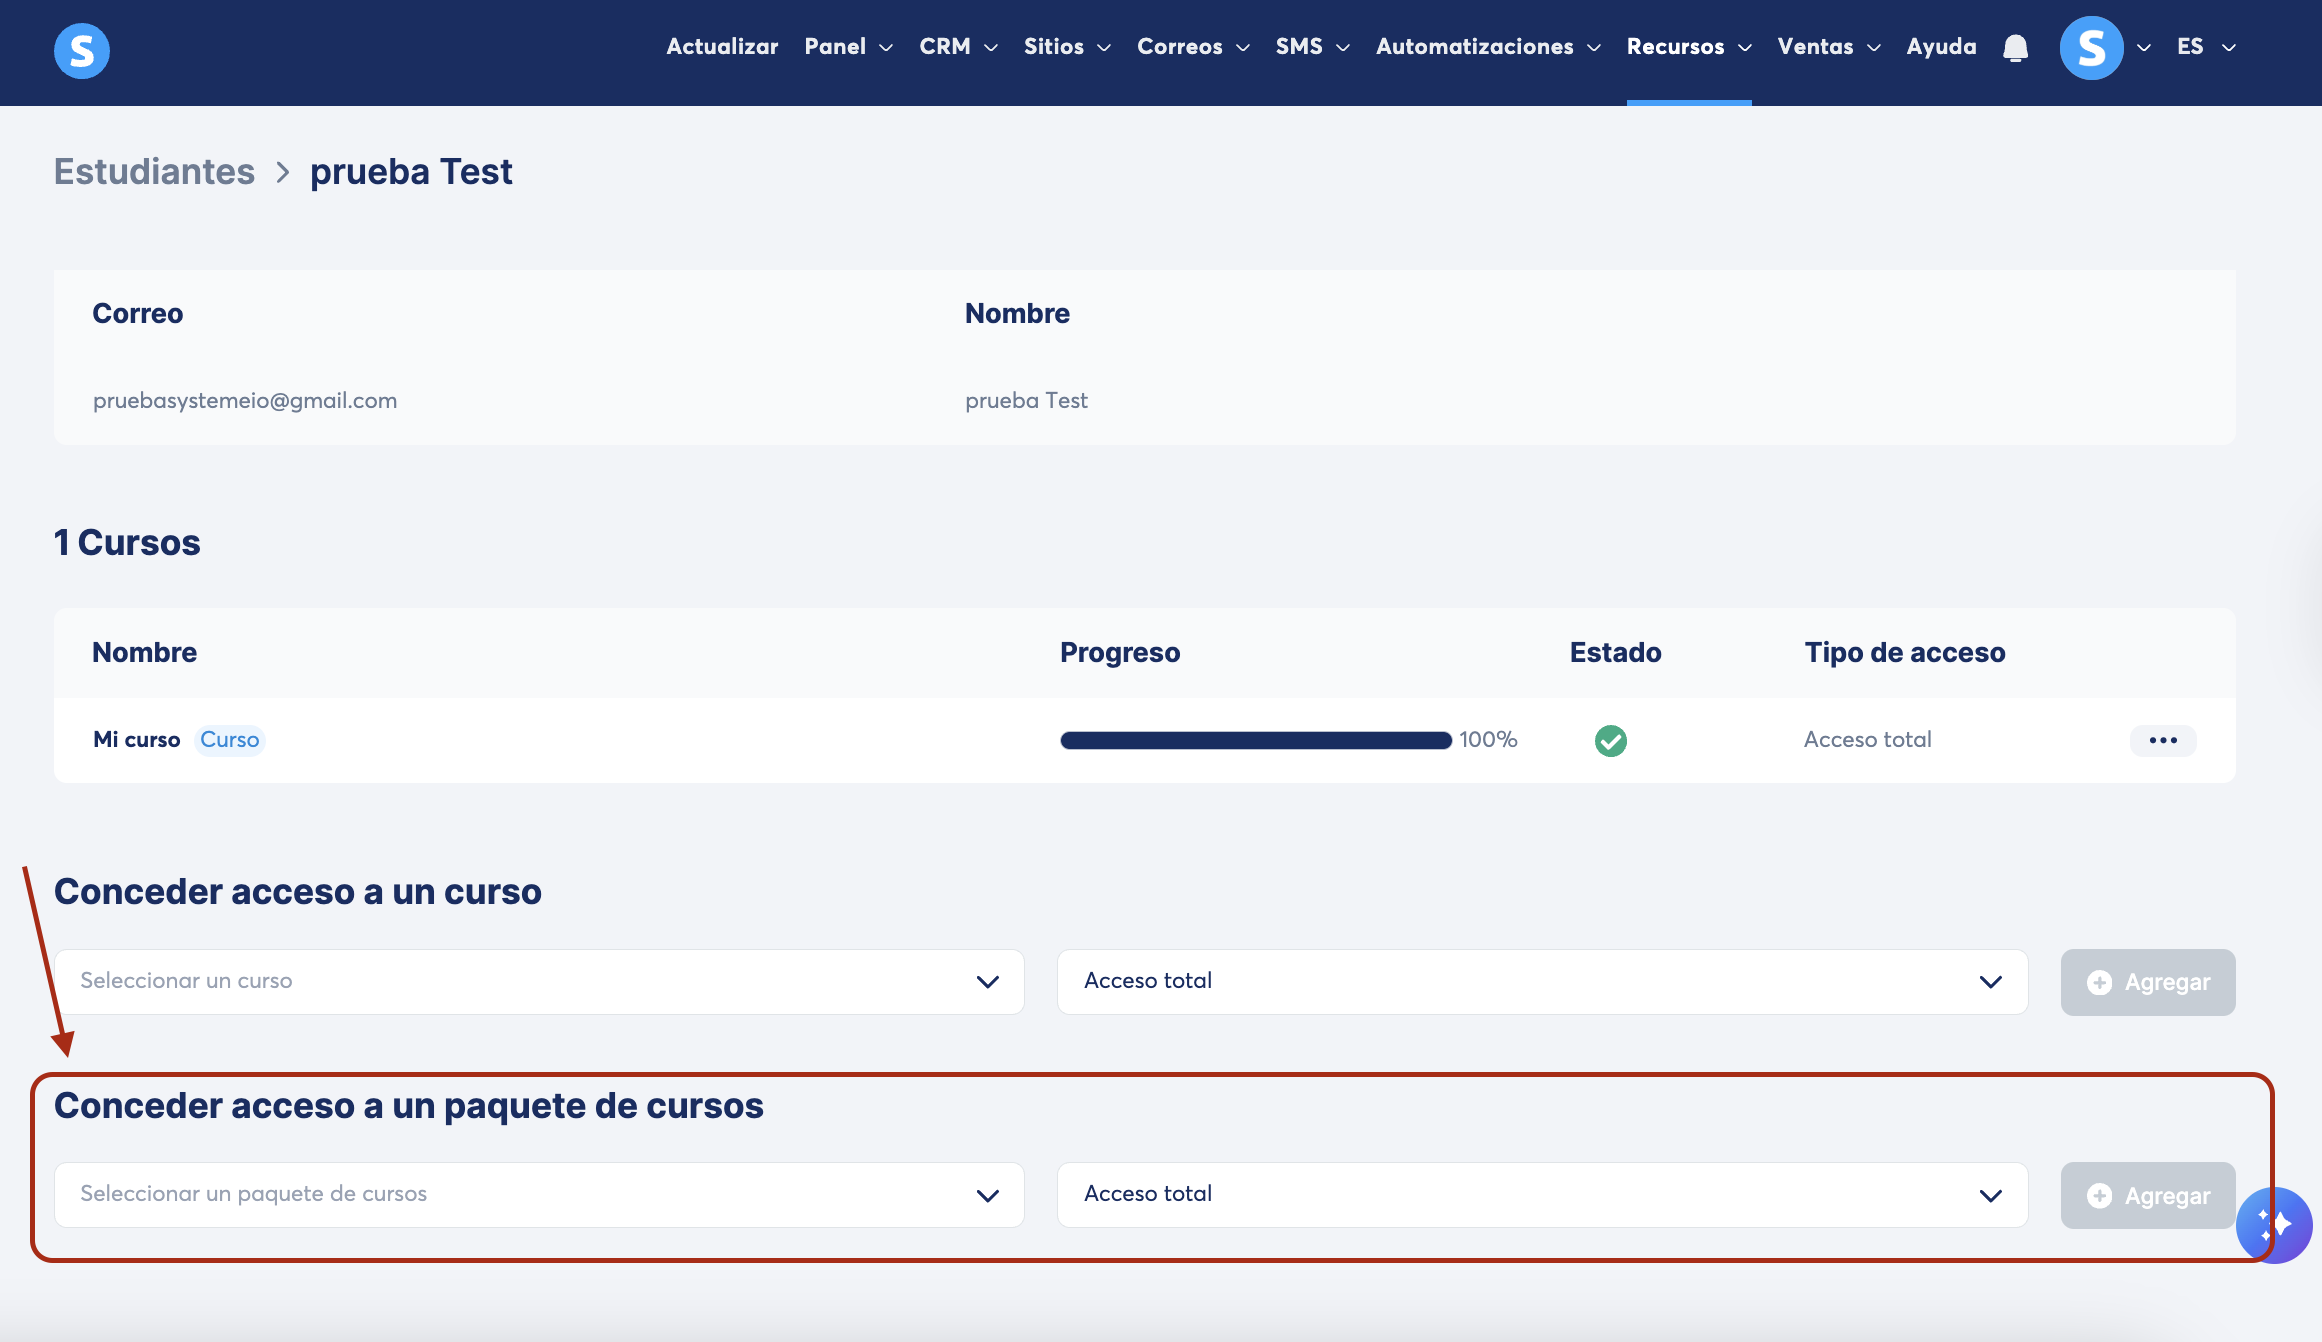This screenshot has height=1342, width=2322.
Task: Open the AI assistant sparkle button
Action: click(2273, 1224)
